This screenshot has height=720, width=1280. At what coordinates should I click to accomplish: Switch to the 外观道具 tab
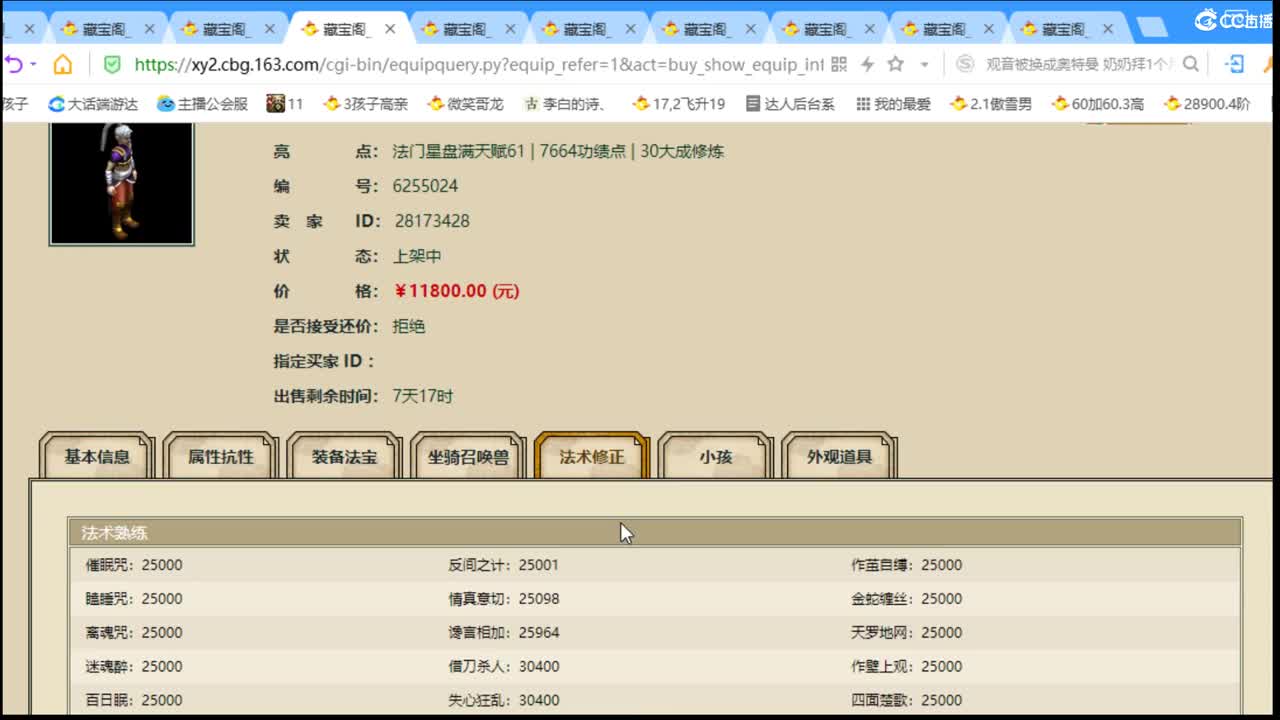[x=840, y=457]
